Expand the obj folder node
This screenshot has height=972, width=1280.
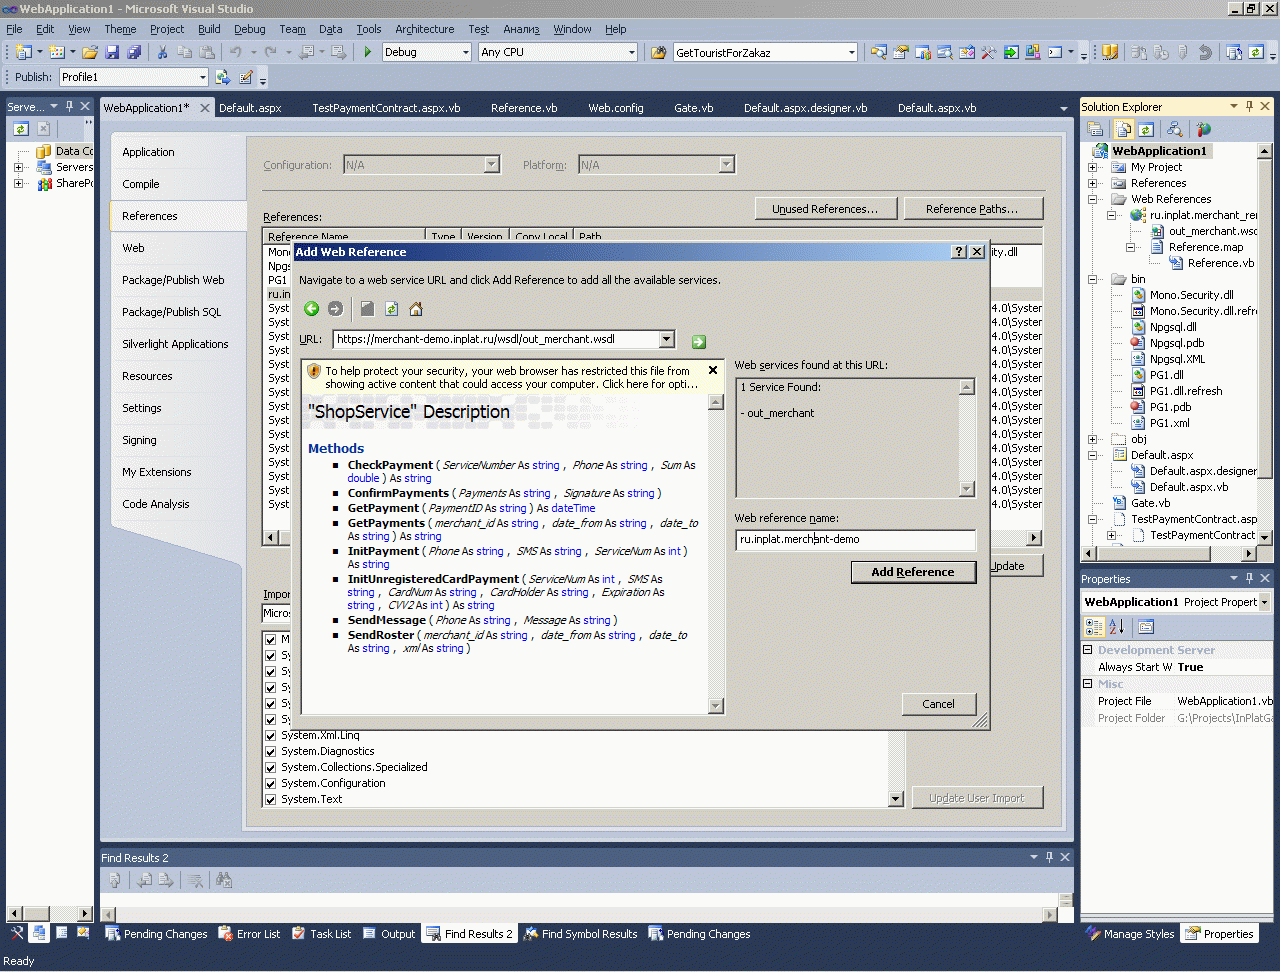pos(1093,439)
